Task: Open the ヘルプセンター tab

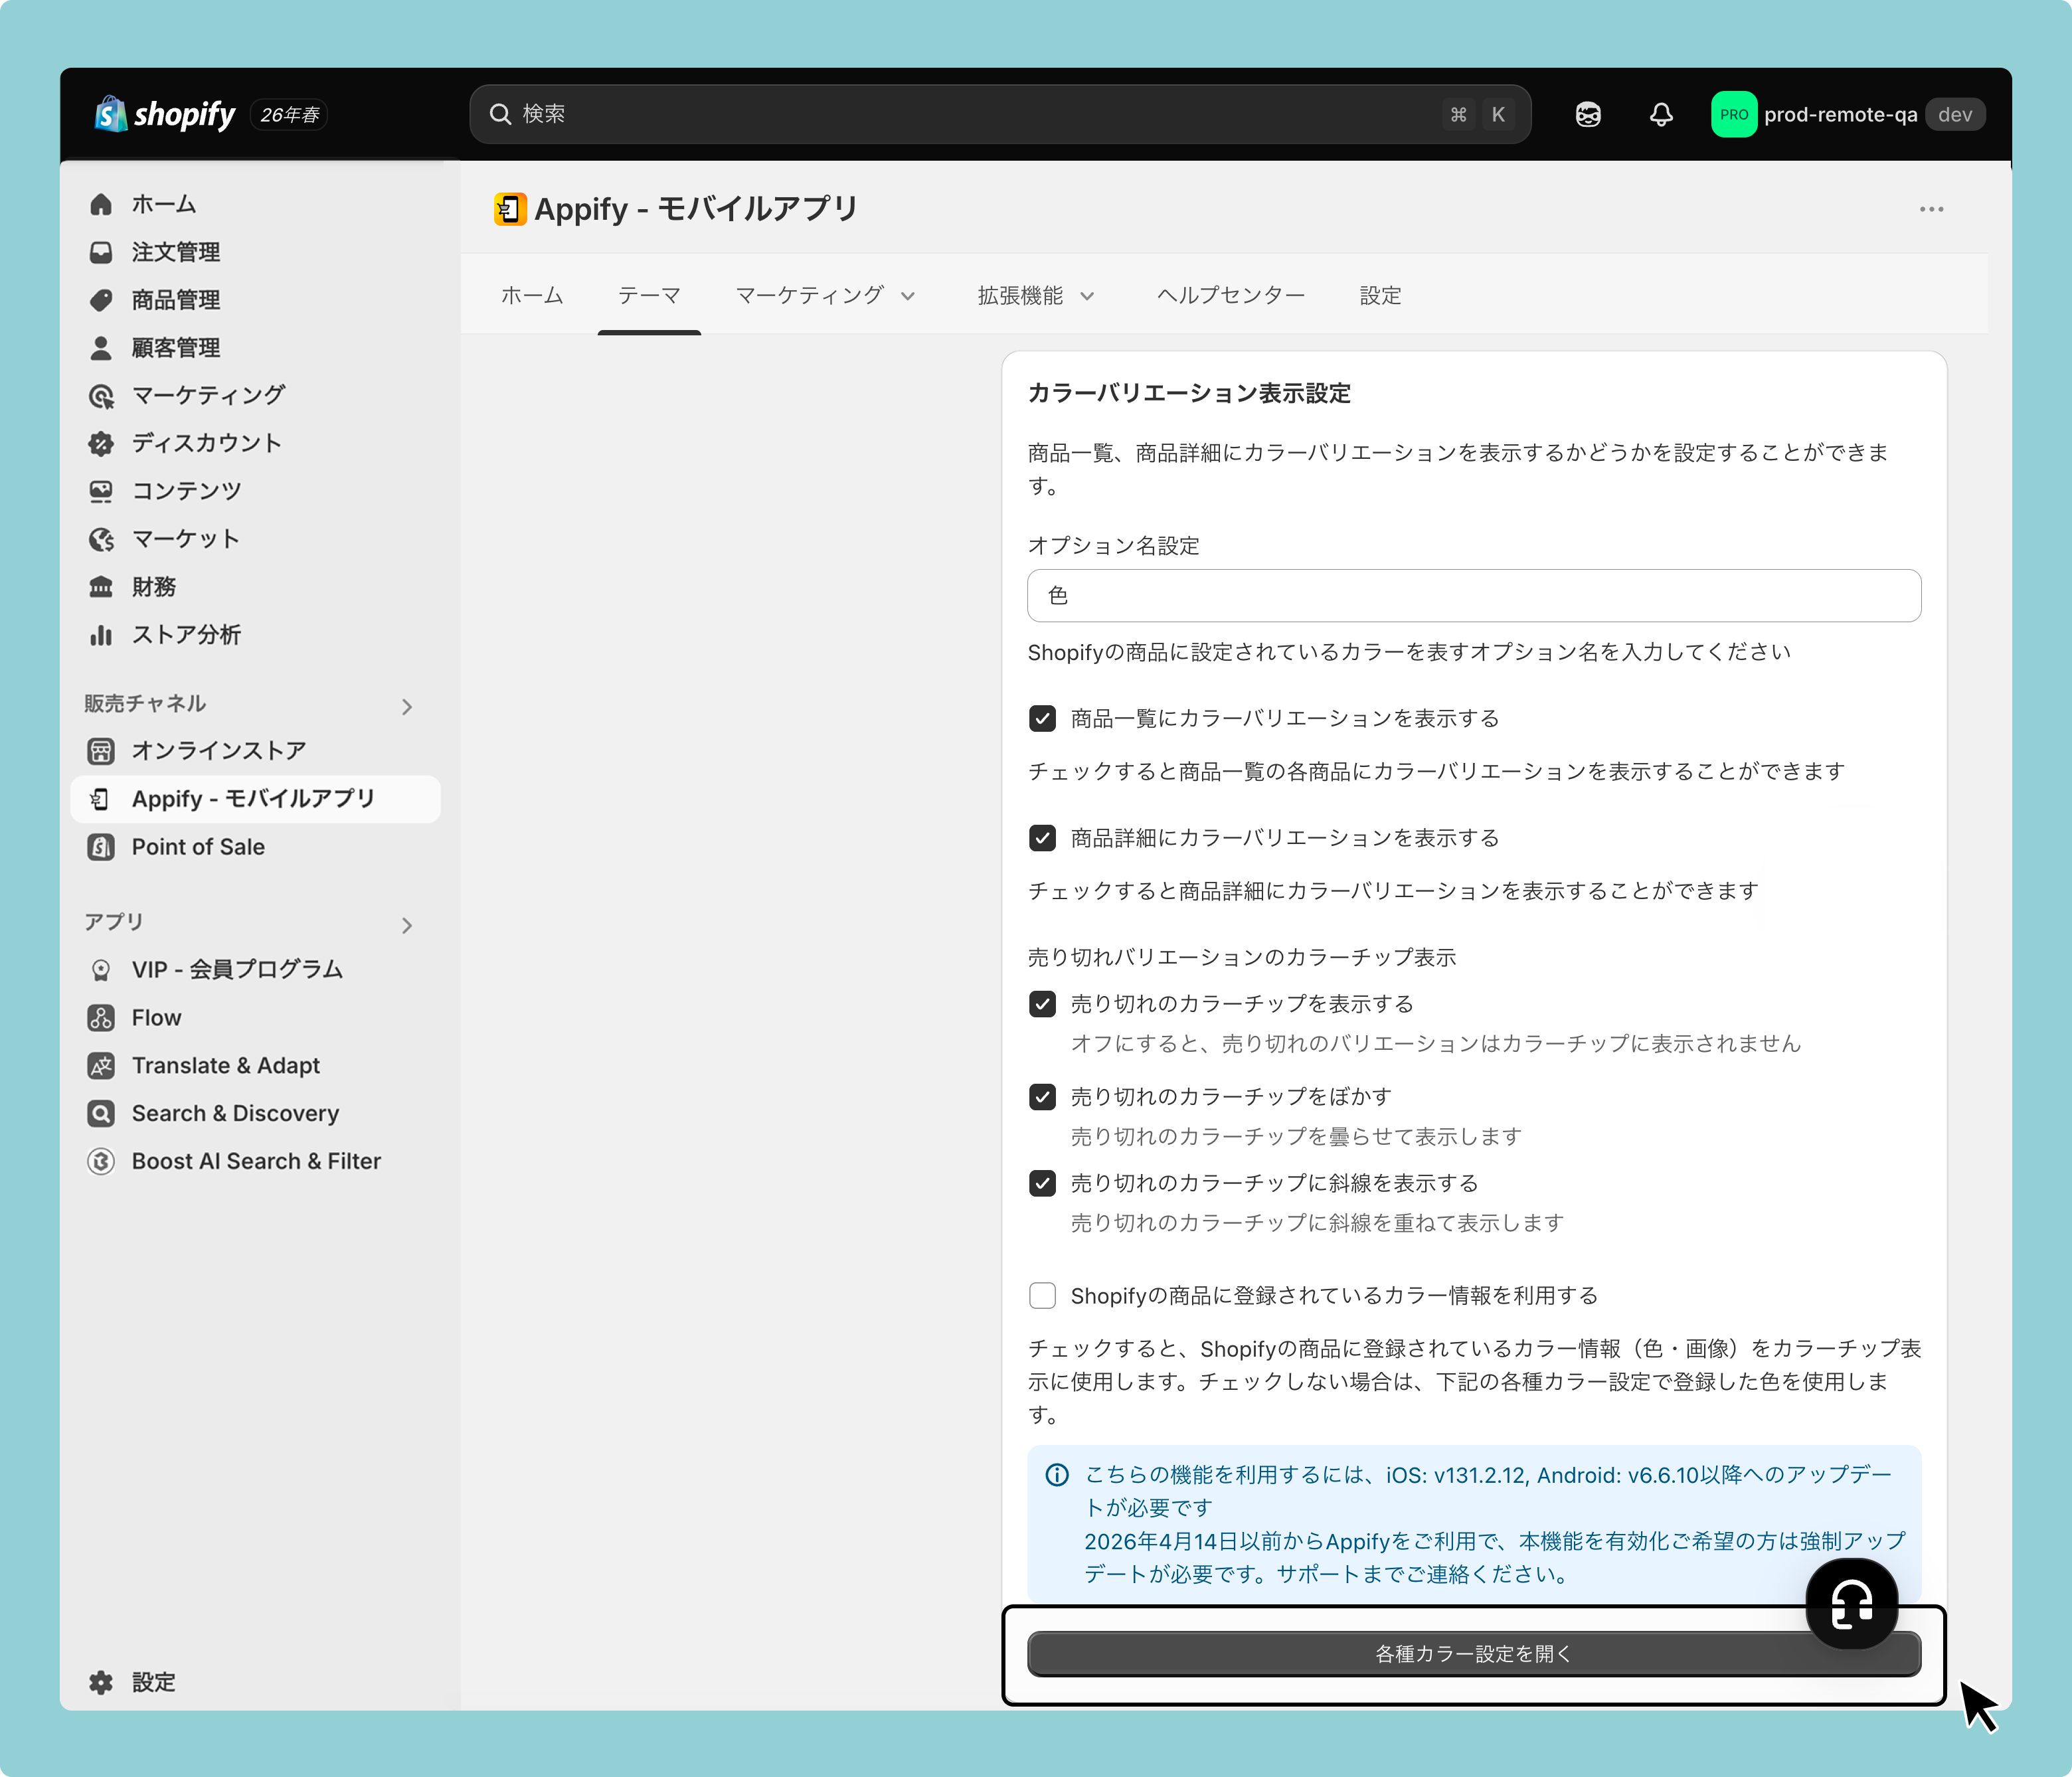Action: click(1231, 296)
